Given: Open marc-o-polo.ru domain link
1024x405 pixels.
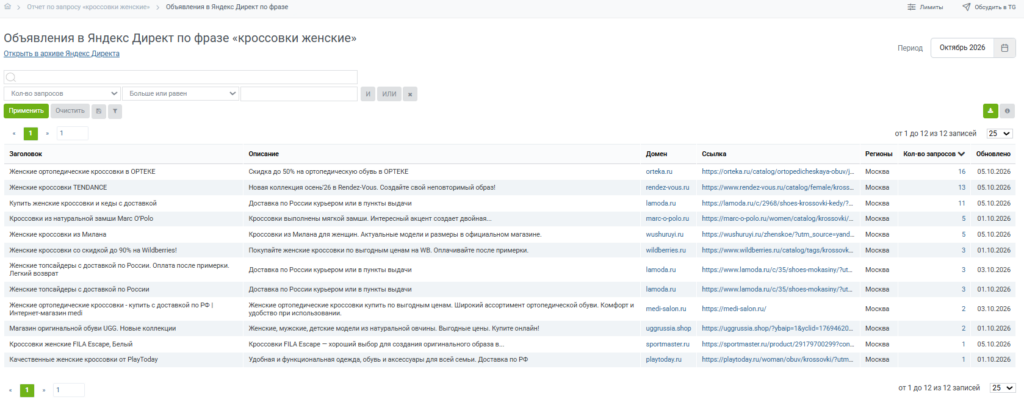Looking at the screenshot, I should pyautogui.click(x=668, y=219).
